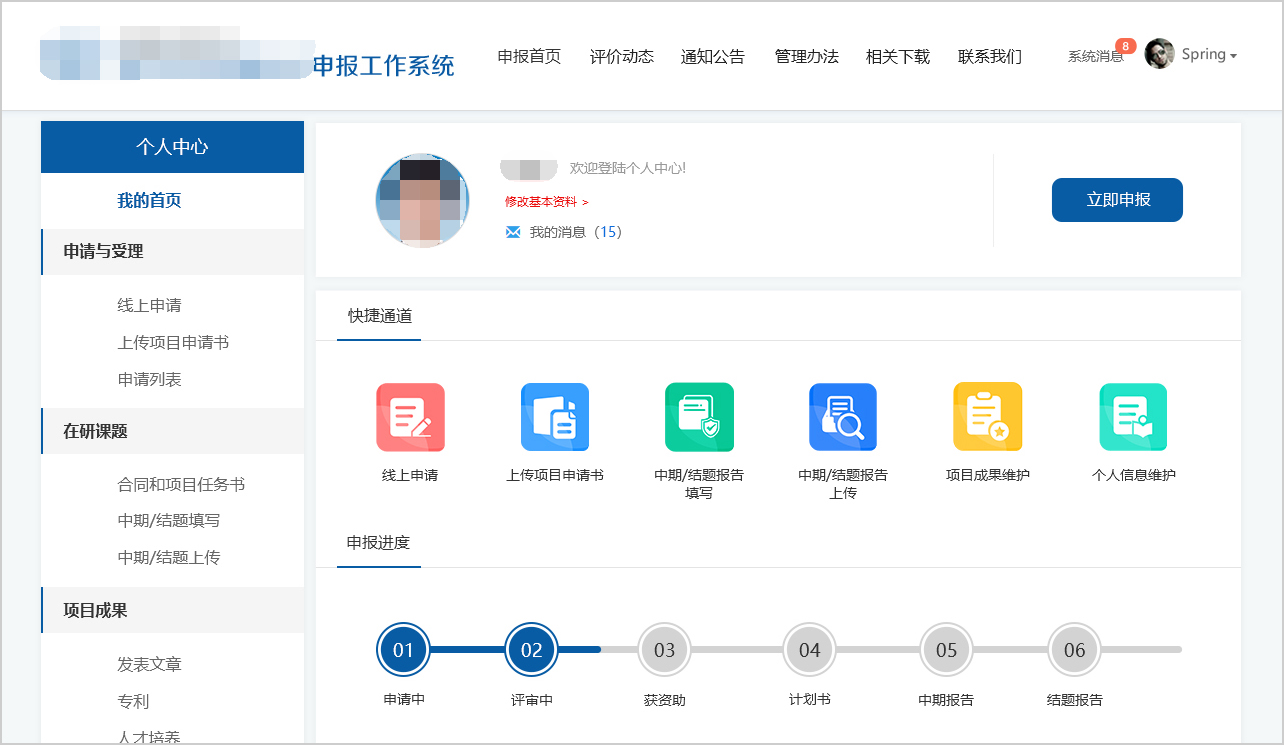The width and height of the screenshot is (1284, 745).
Task: Click the 项目成果维护 clipboard icon
Action: [x=988, y=417]
